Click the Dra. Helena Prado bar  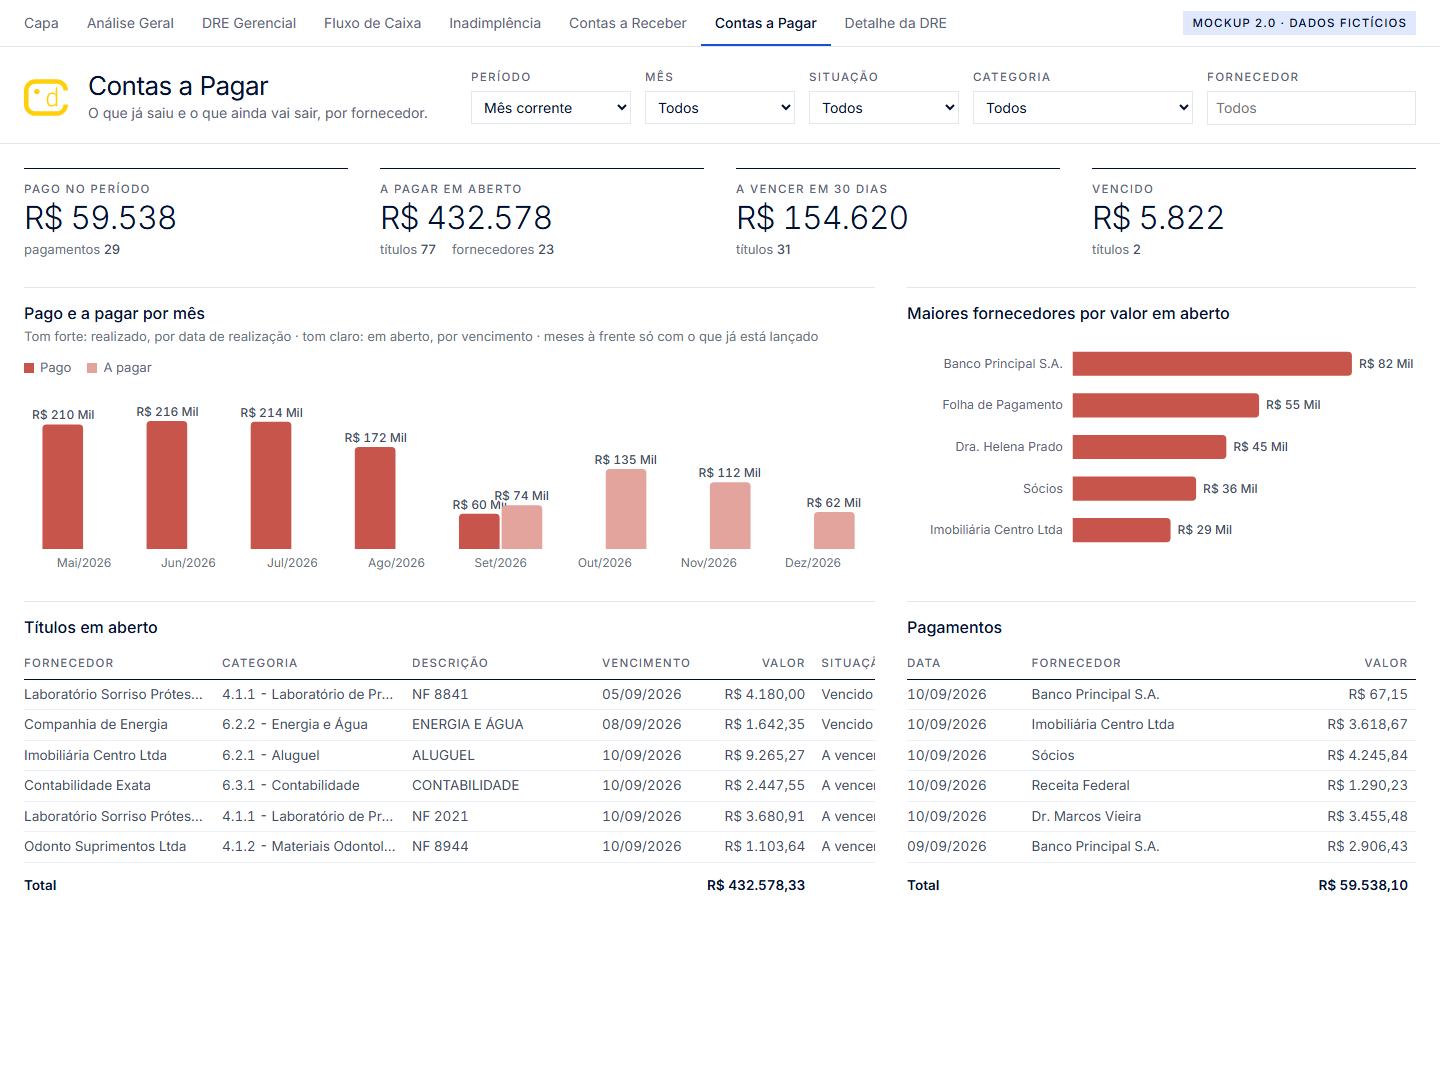[x=1149, y=447]
